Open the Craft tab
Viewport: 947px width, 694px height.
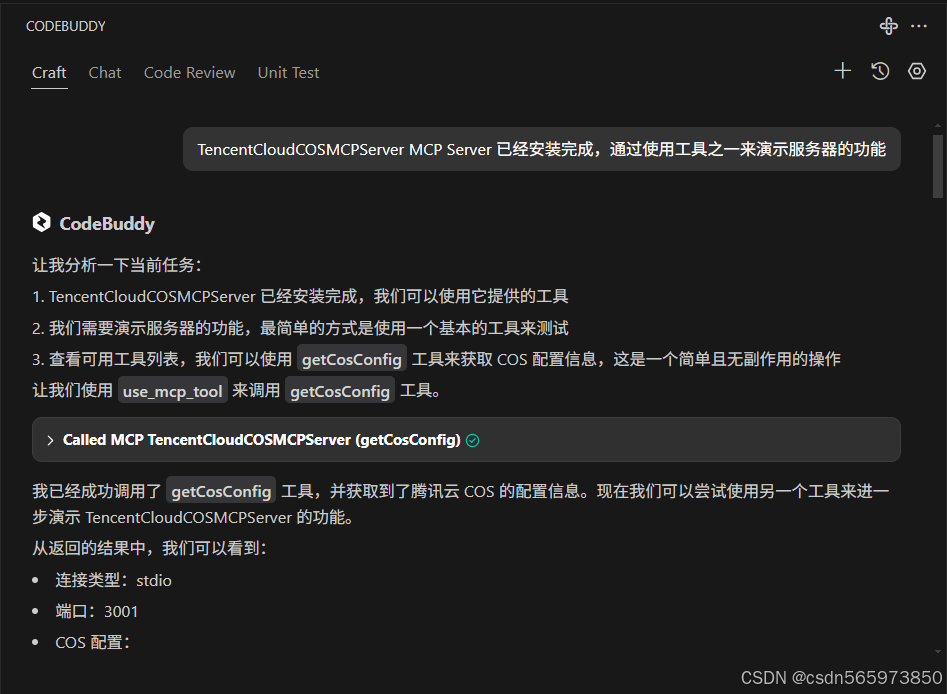tap(49, 72)
